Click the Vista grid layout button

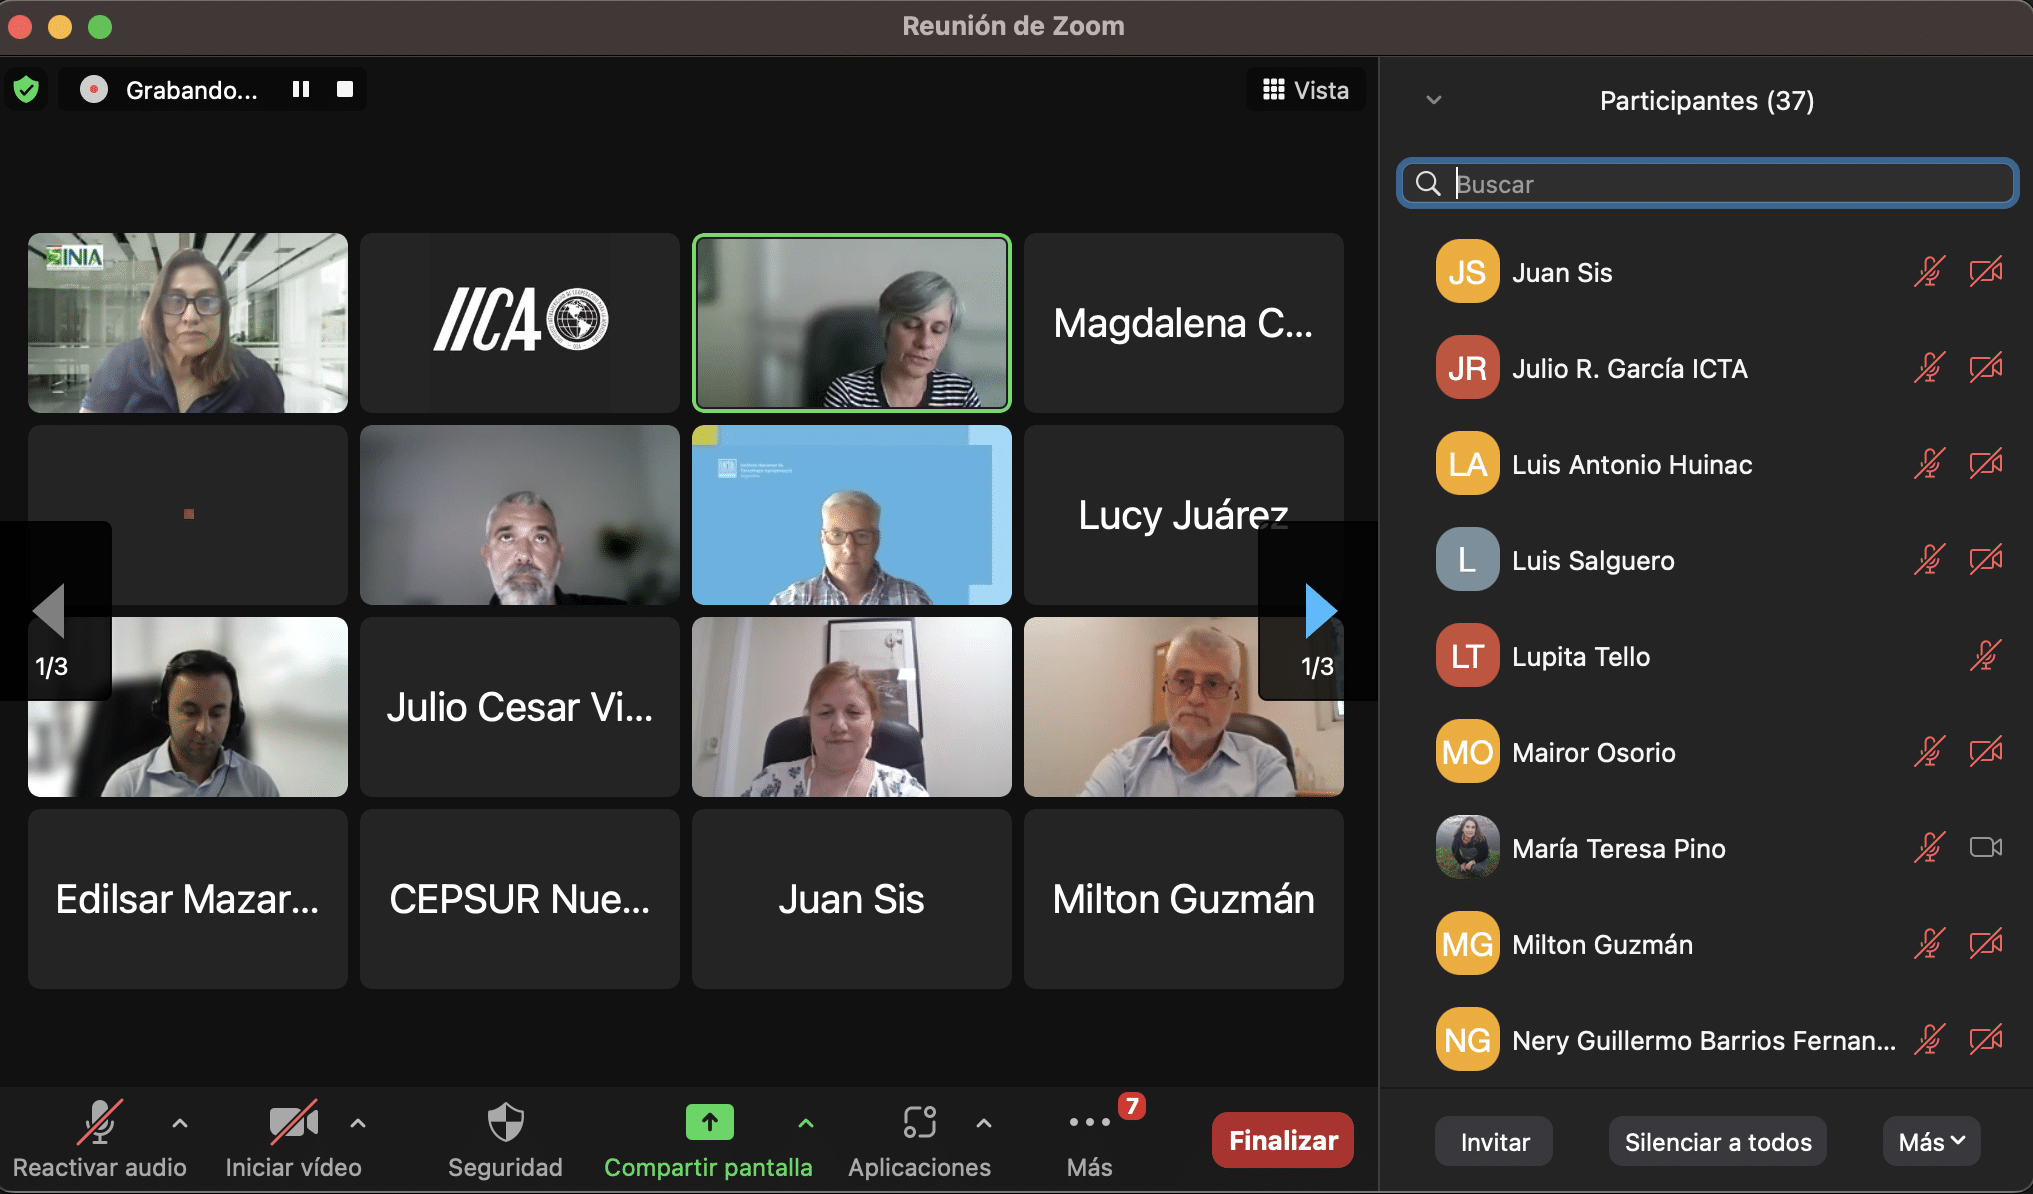click(x=1306, y=90)
